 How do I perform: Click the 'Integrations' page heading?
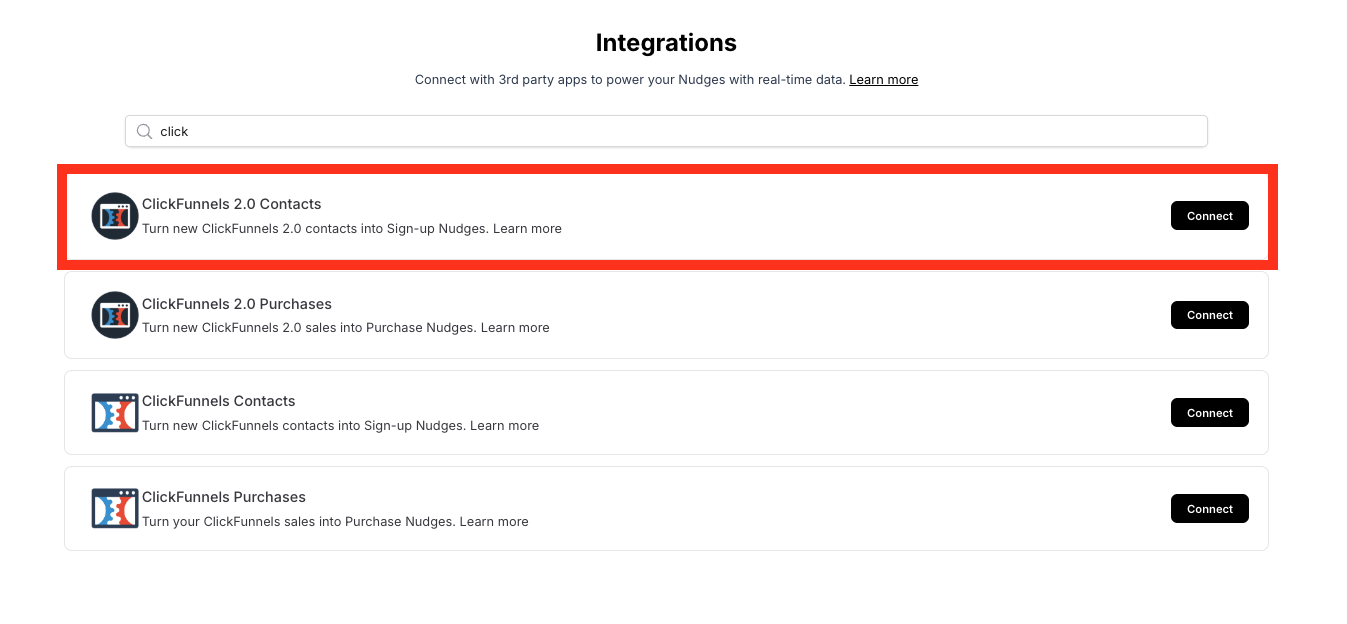(x=666, y=43)
